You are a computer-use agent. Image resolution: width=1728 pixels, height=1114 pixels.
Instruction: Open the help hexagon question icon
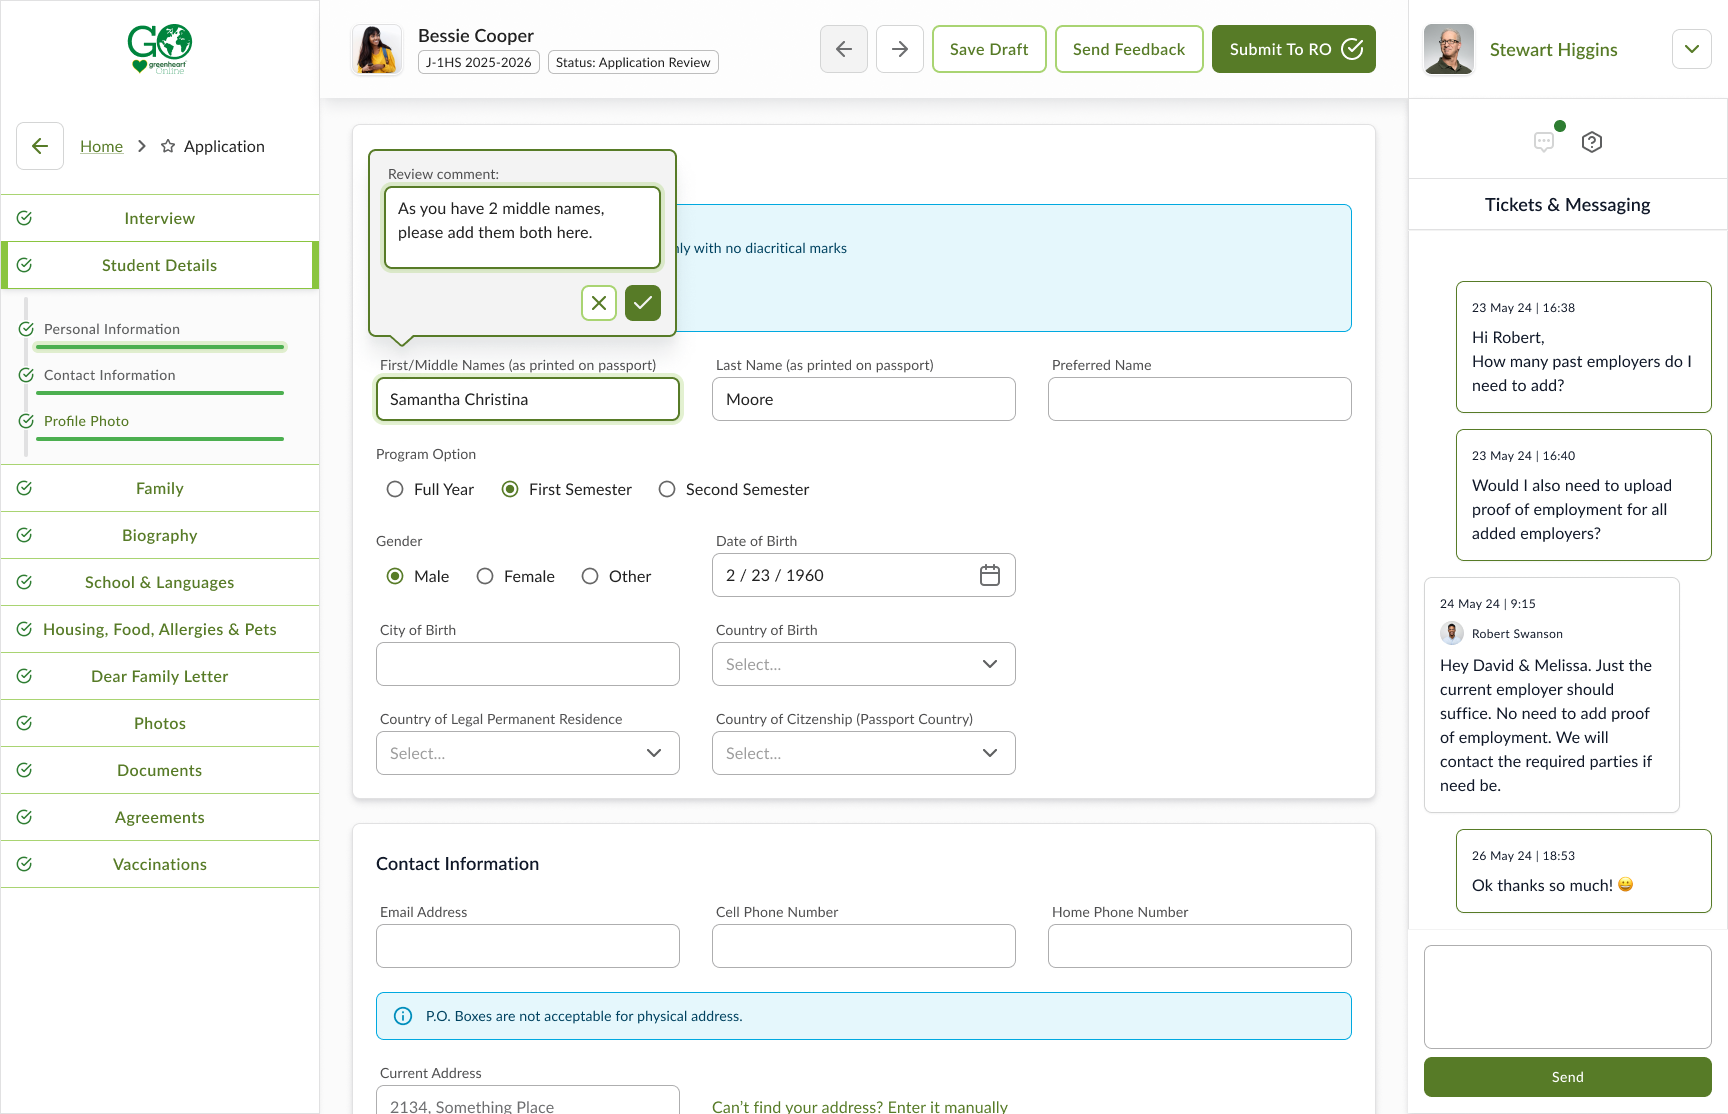(1592, 142)
